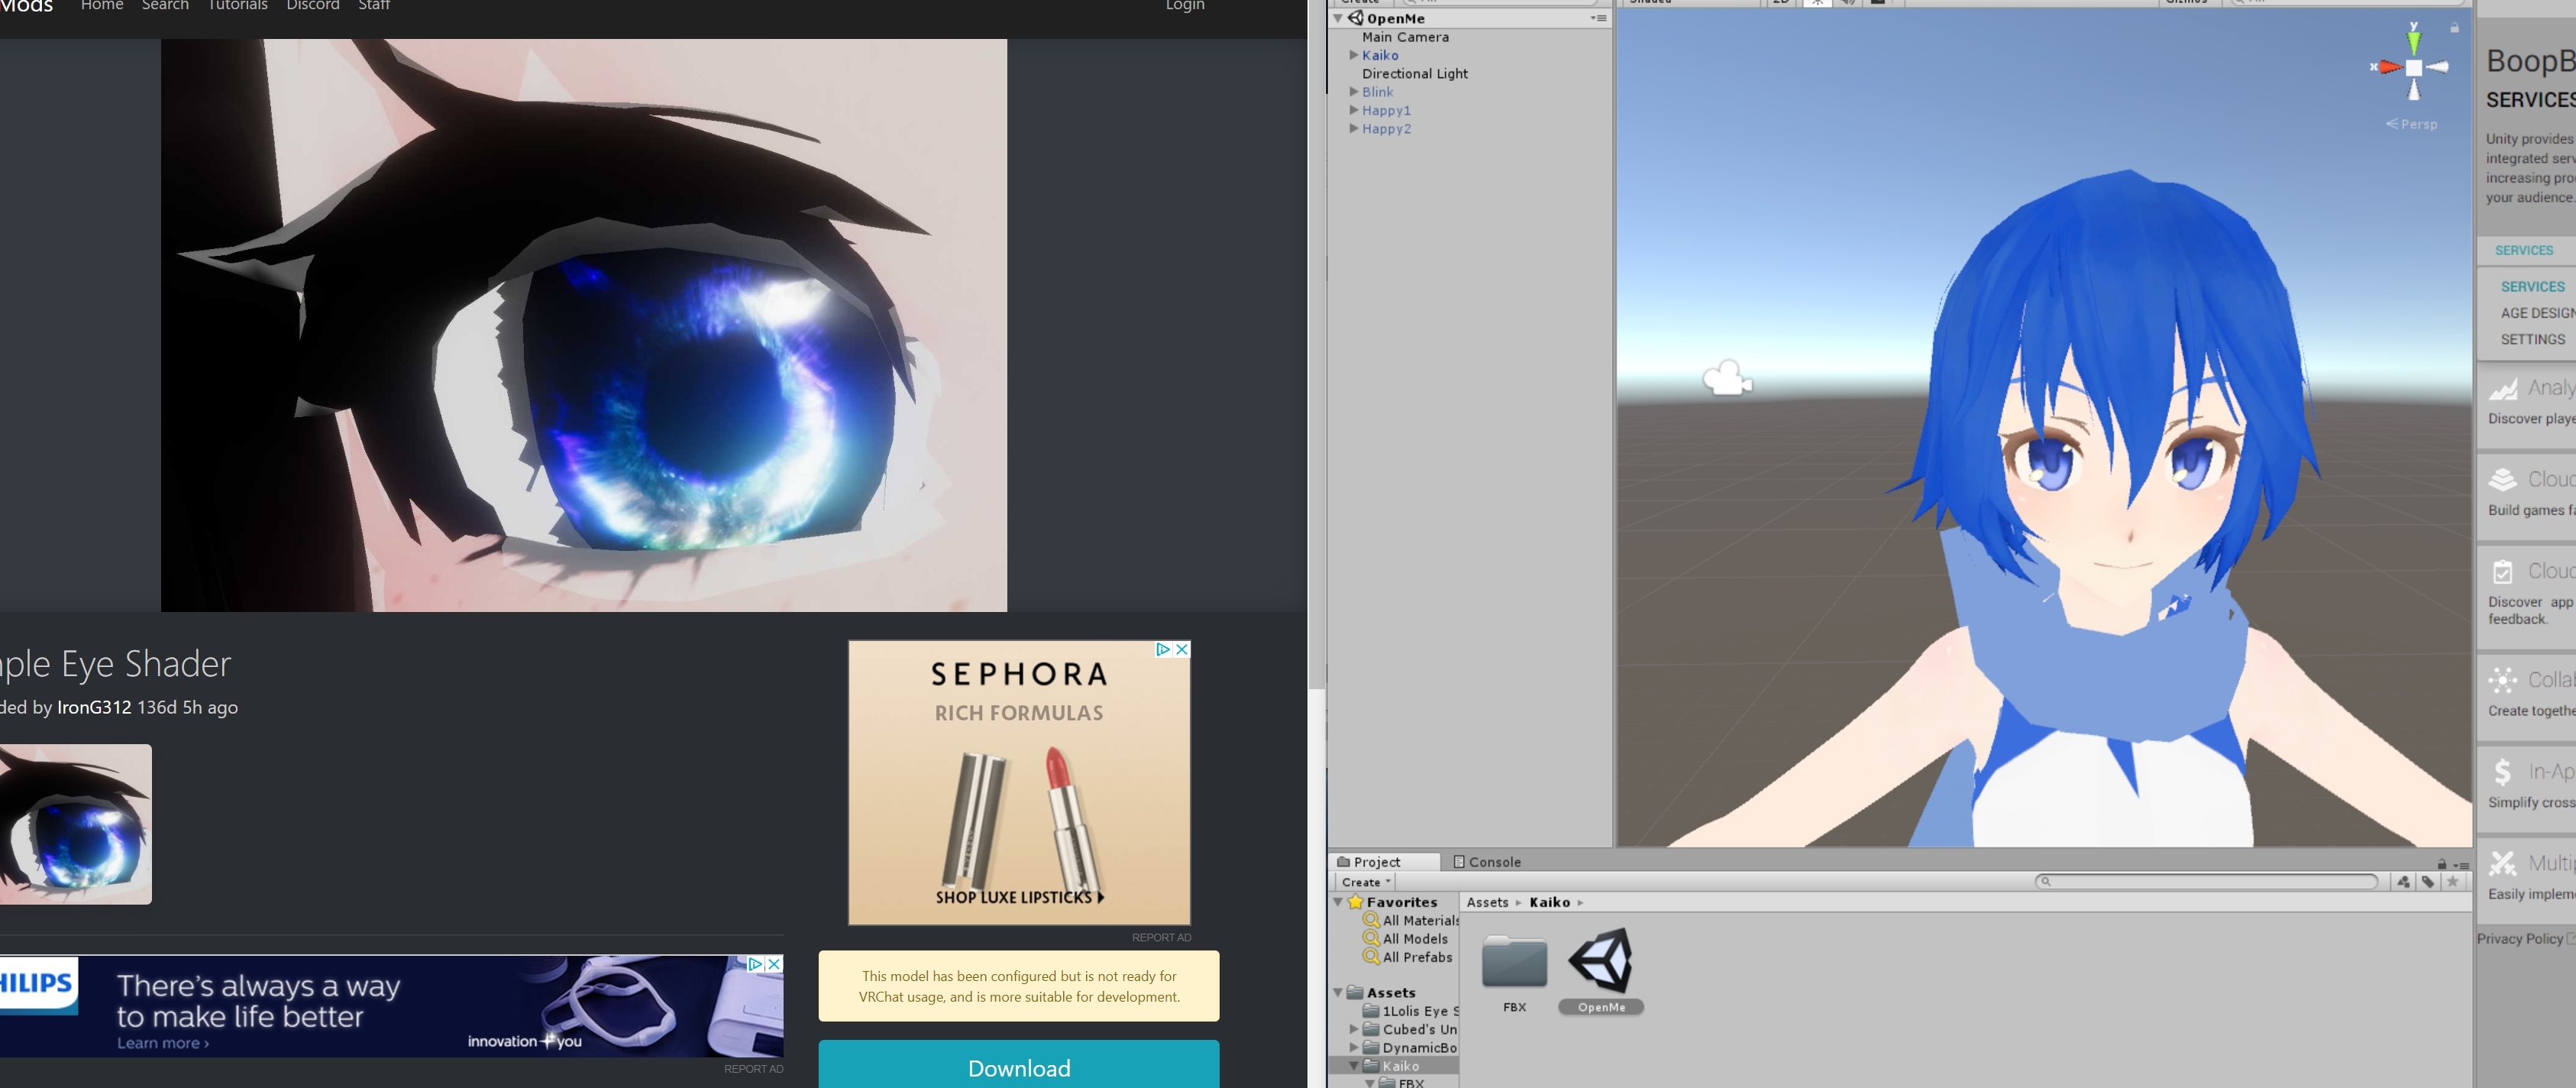Click the camera gizmo in scene view

(x=1727, y=378)
